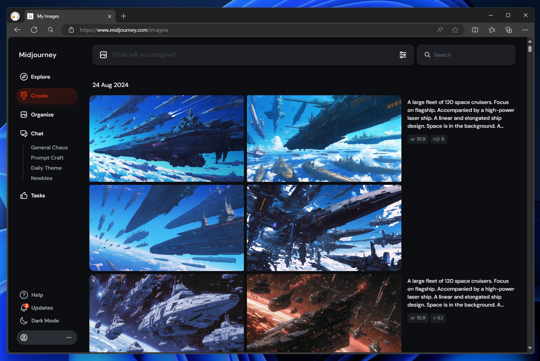Focus the 'What will you imagine?' prompt field
Screen dimensions: 540x361
(x=253, y=55)
